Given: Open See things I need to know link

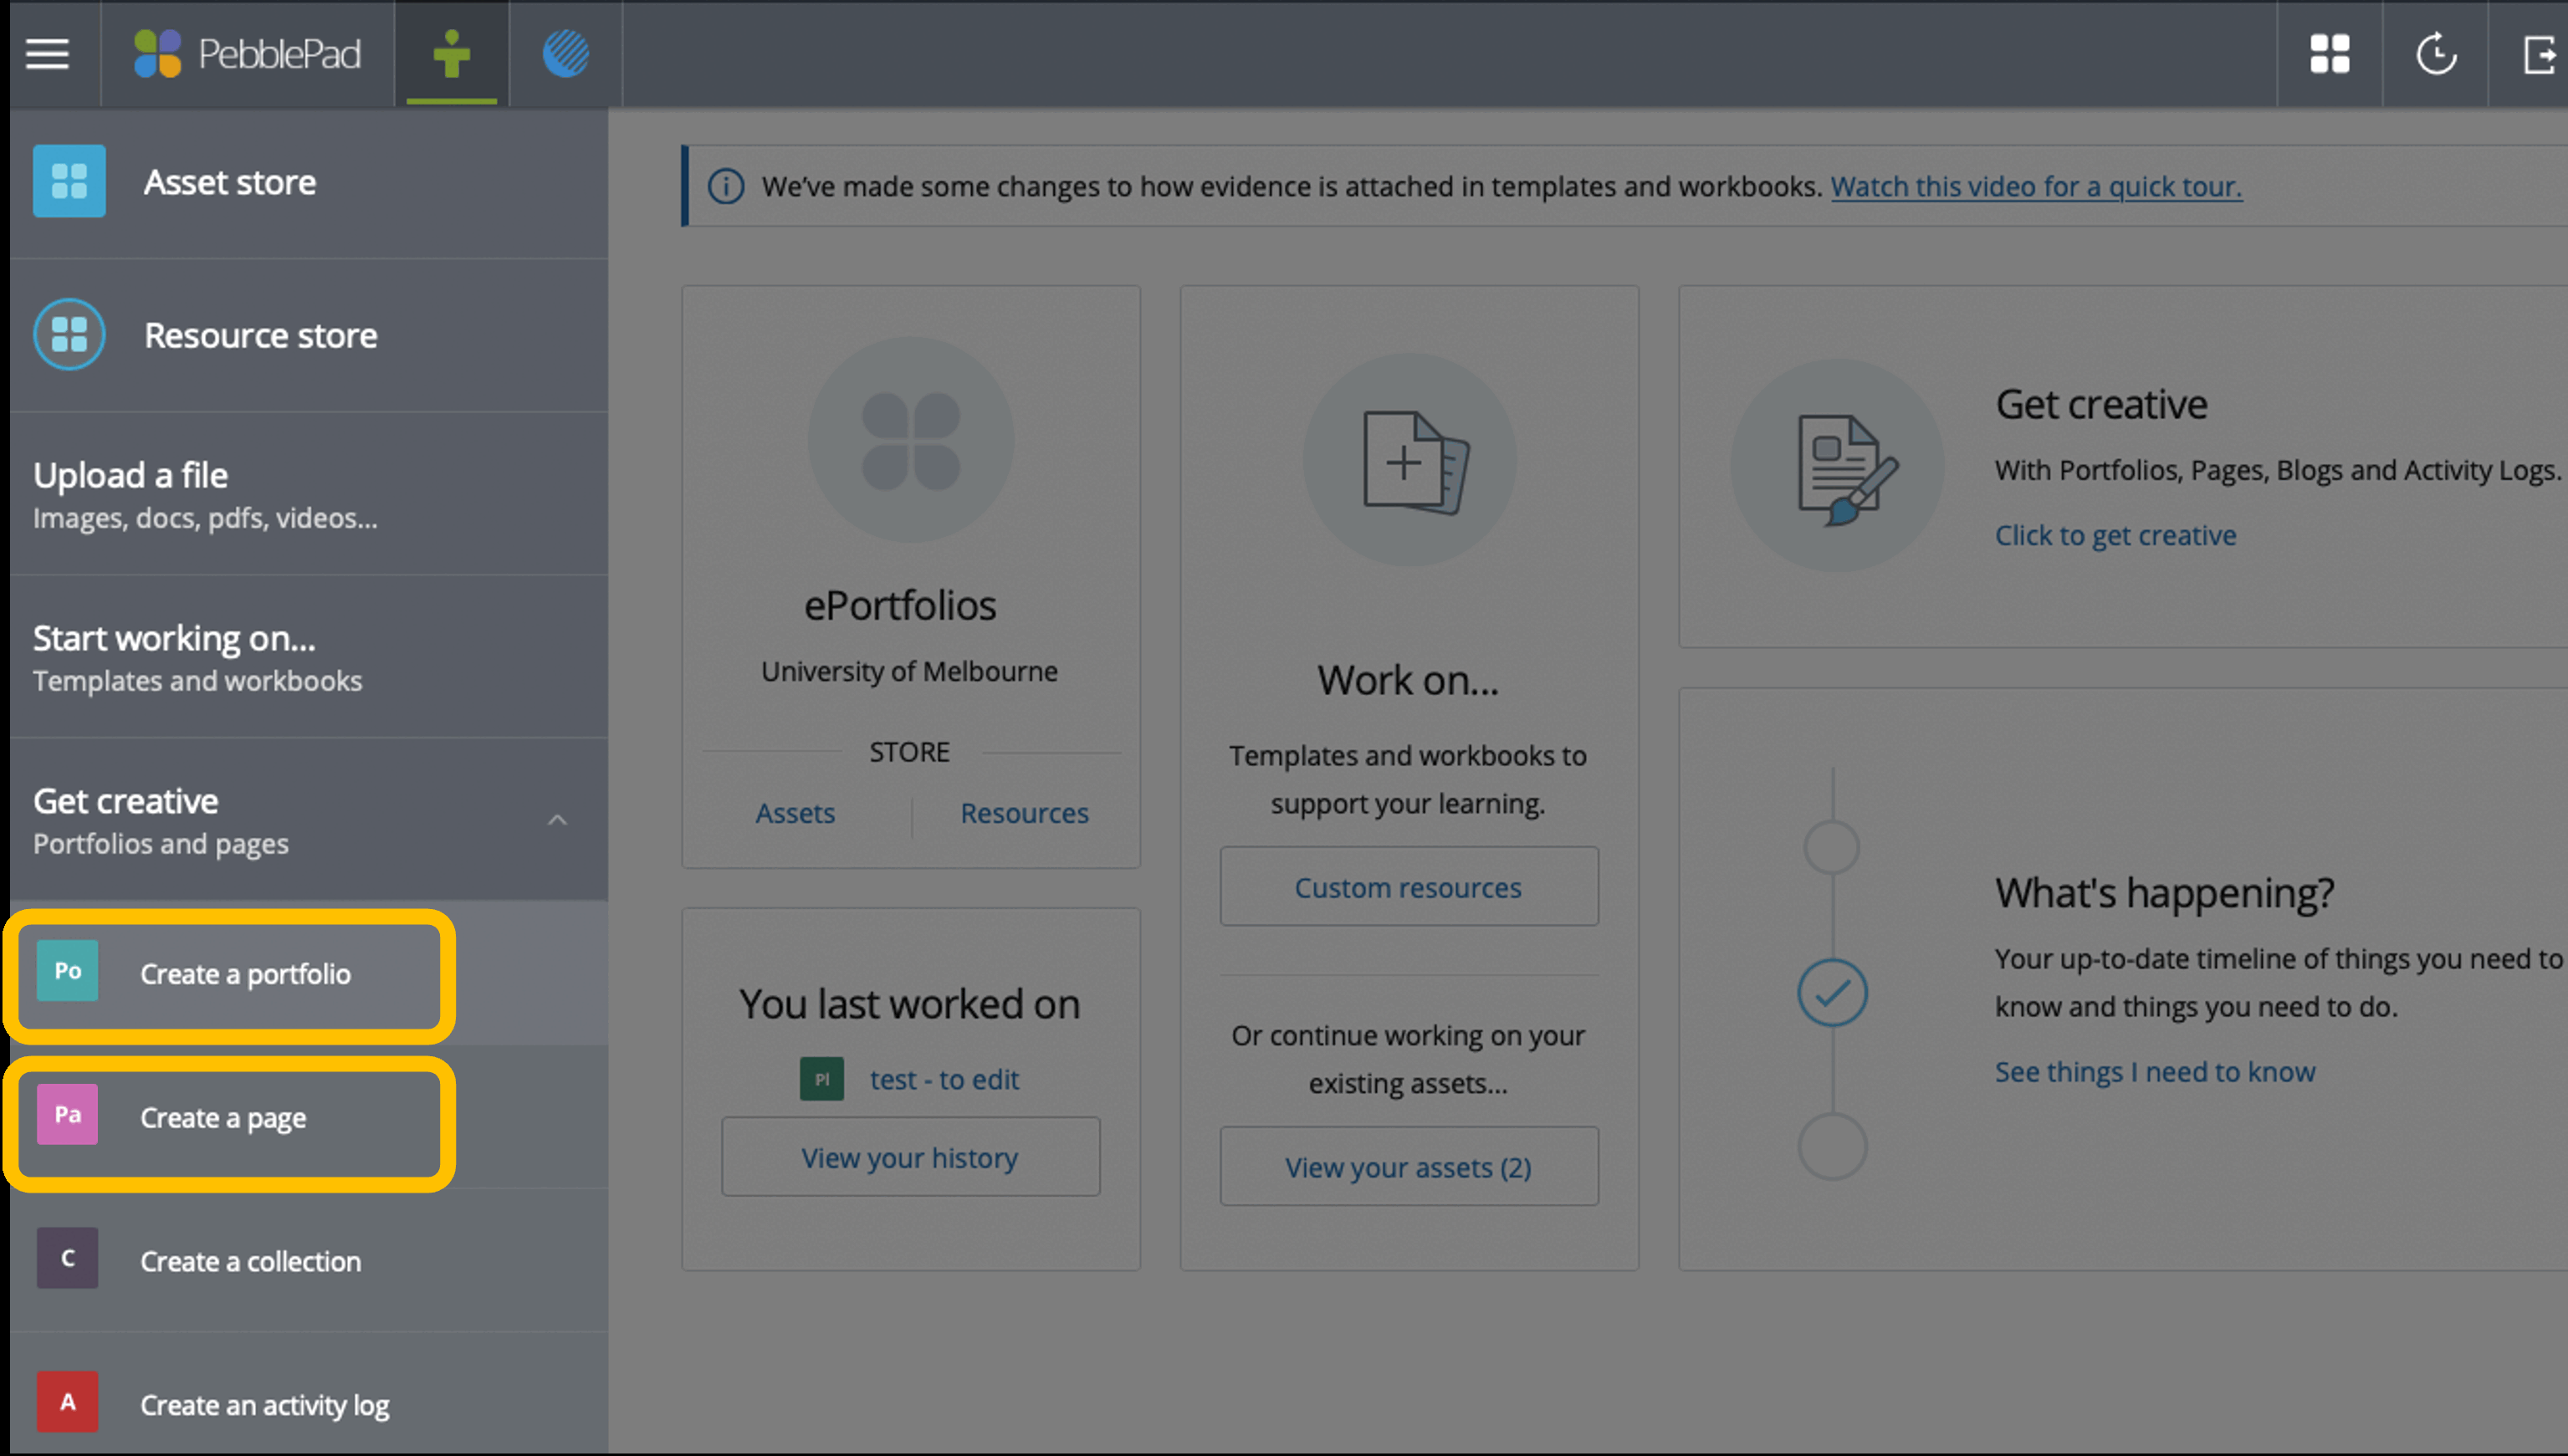Looking at the screenshot, I should [2155, 1072].
